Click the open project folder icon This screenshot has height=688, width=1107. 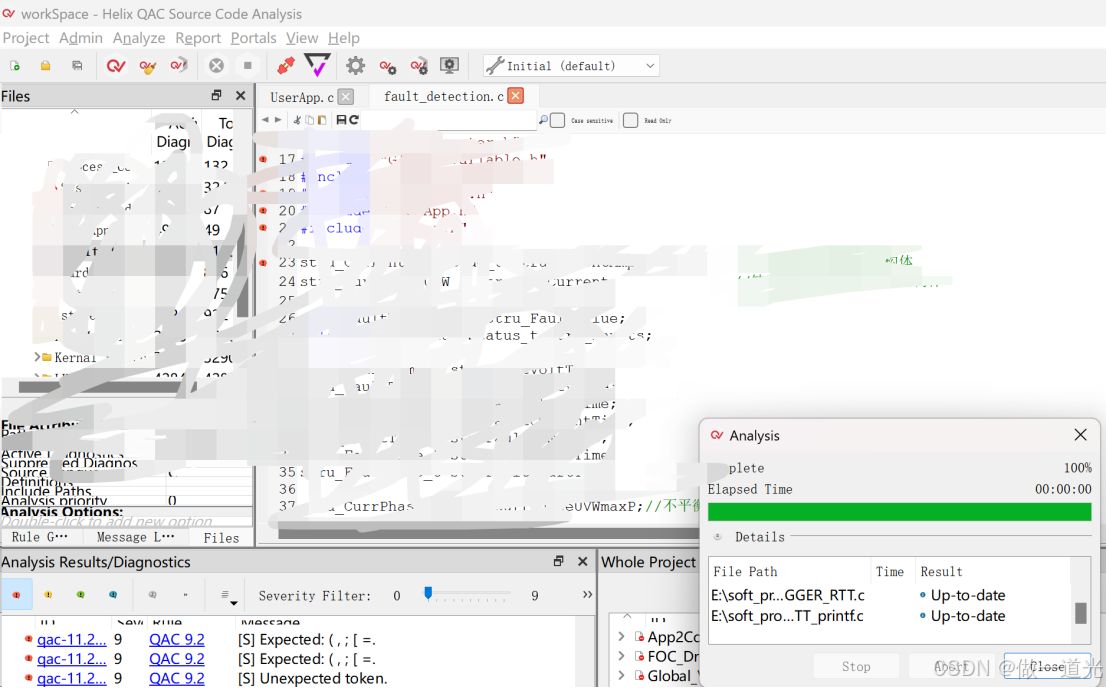(x=45, y=66)
